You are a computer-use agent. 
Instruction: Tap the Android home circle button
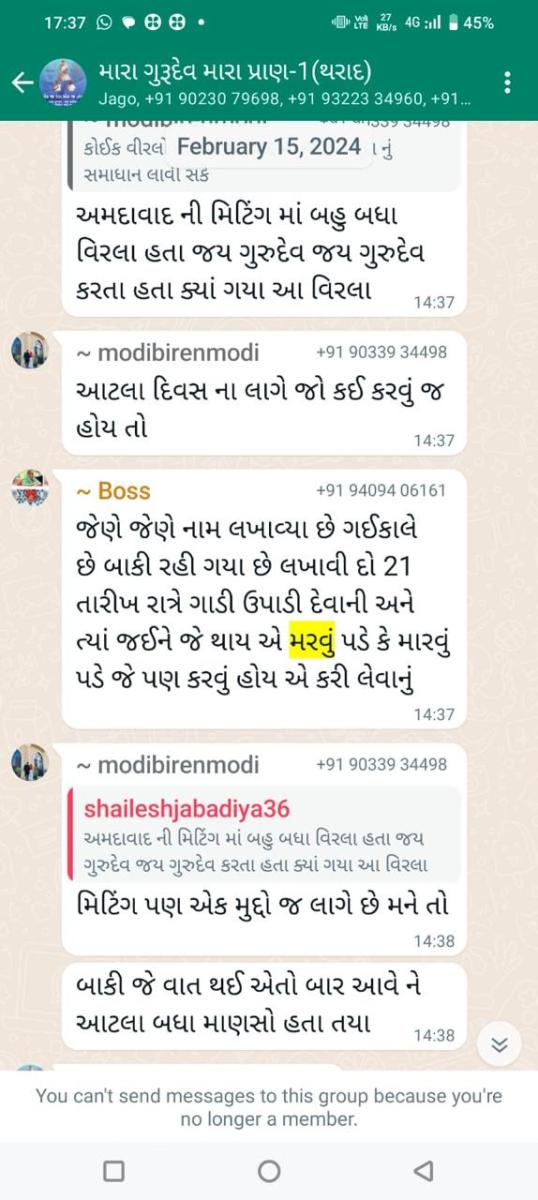[269, 1170]
